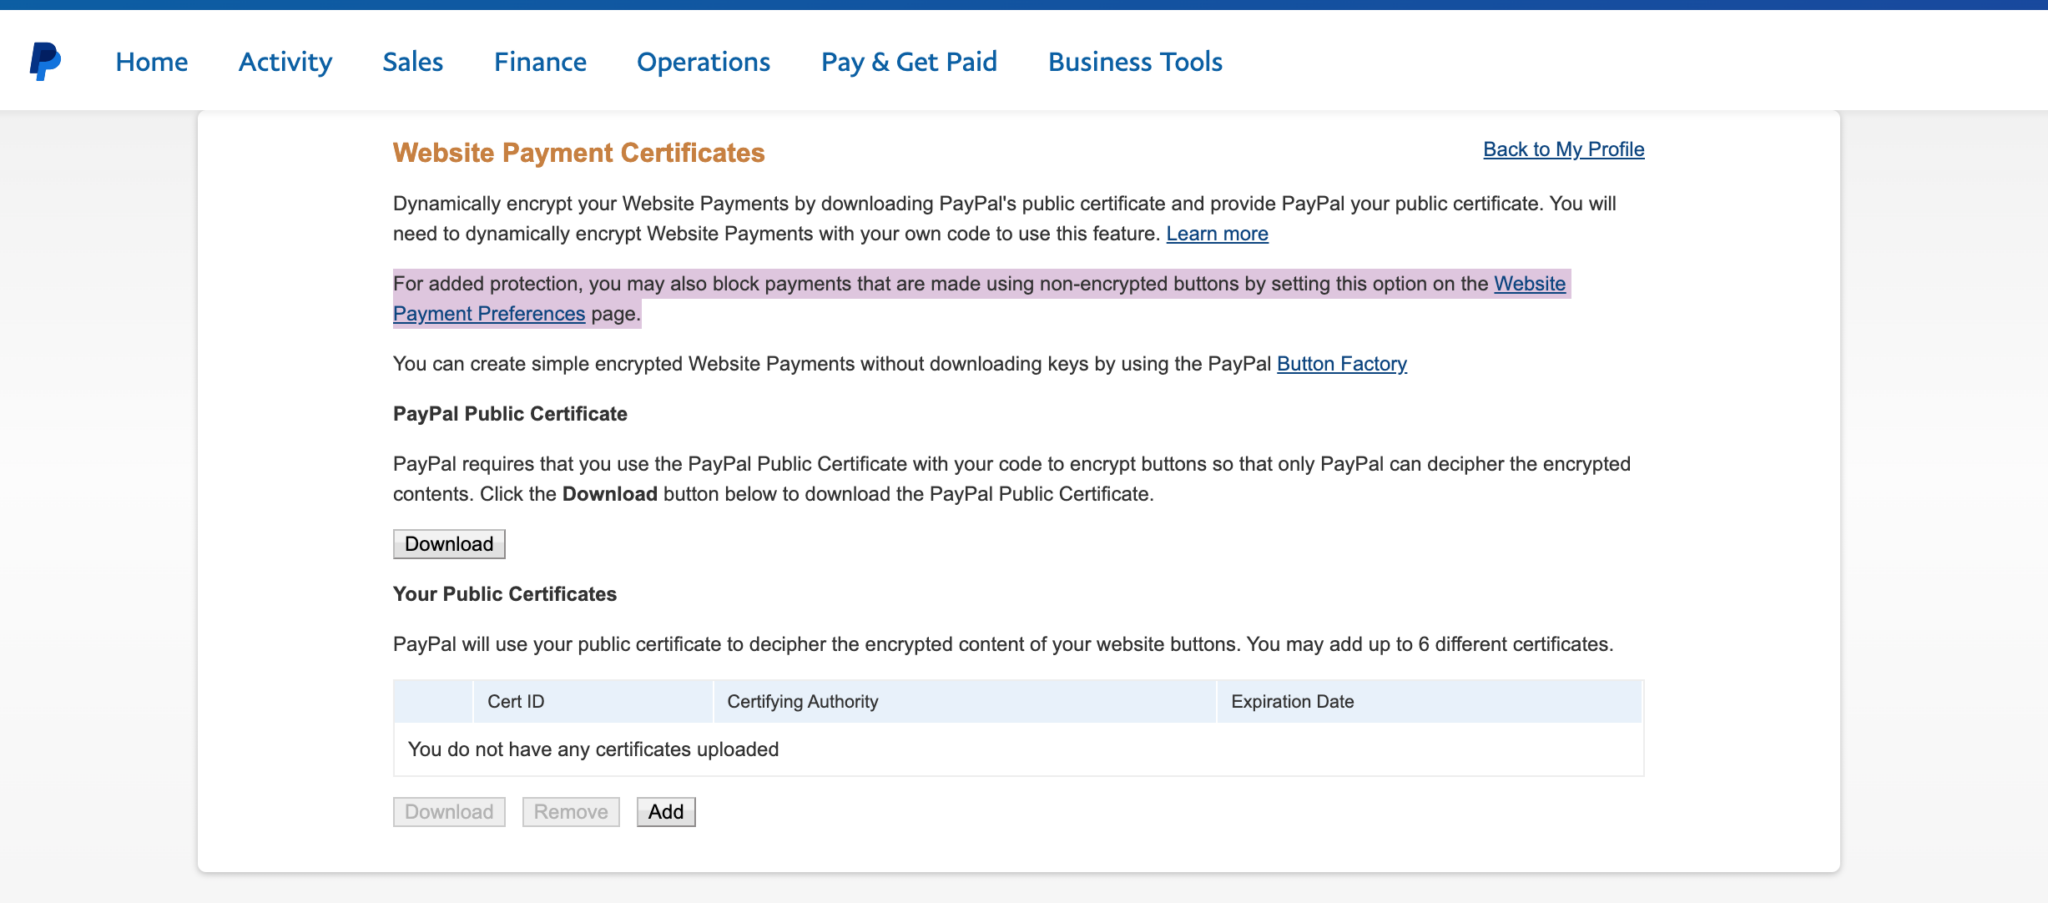Viewport: 2048px width, 903px height.
Task: Open the Button Factory link
Action: [x=1341, y=363]
